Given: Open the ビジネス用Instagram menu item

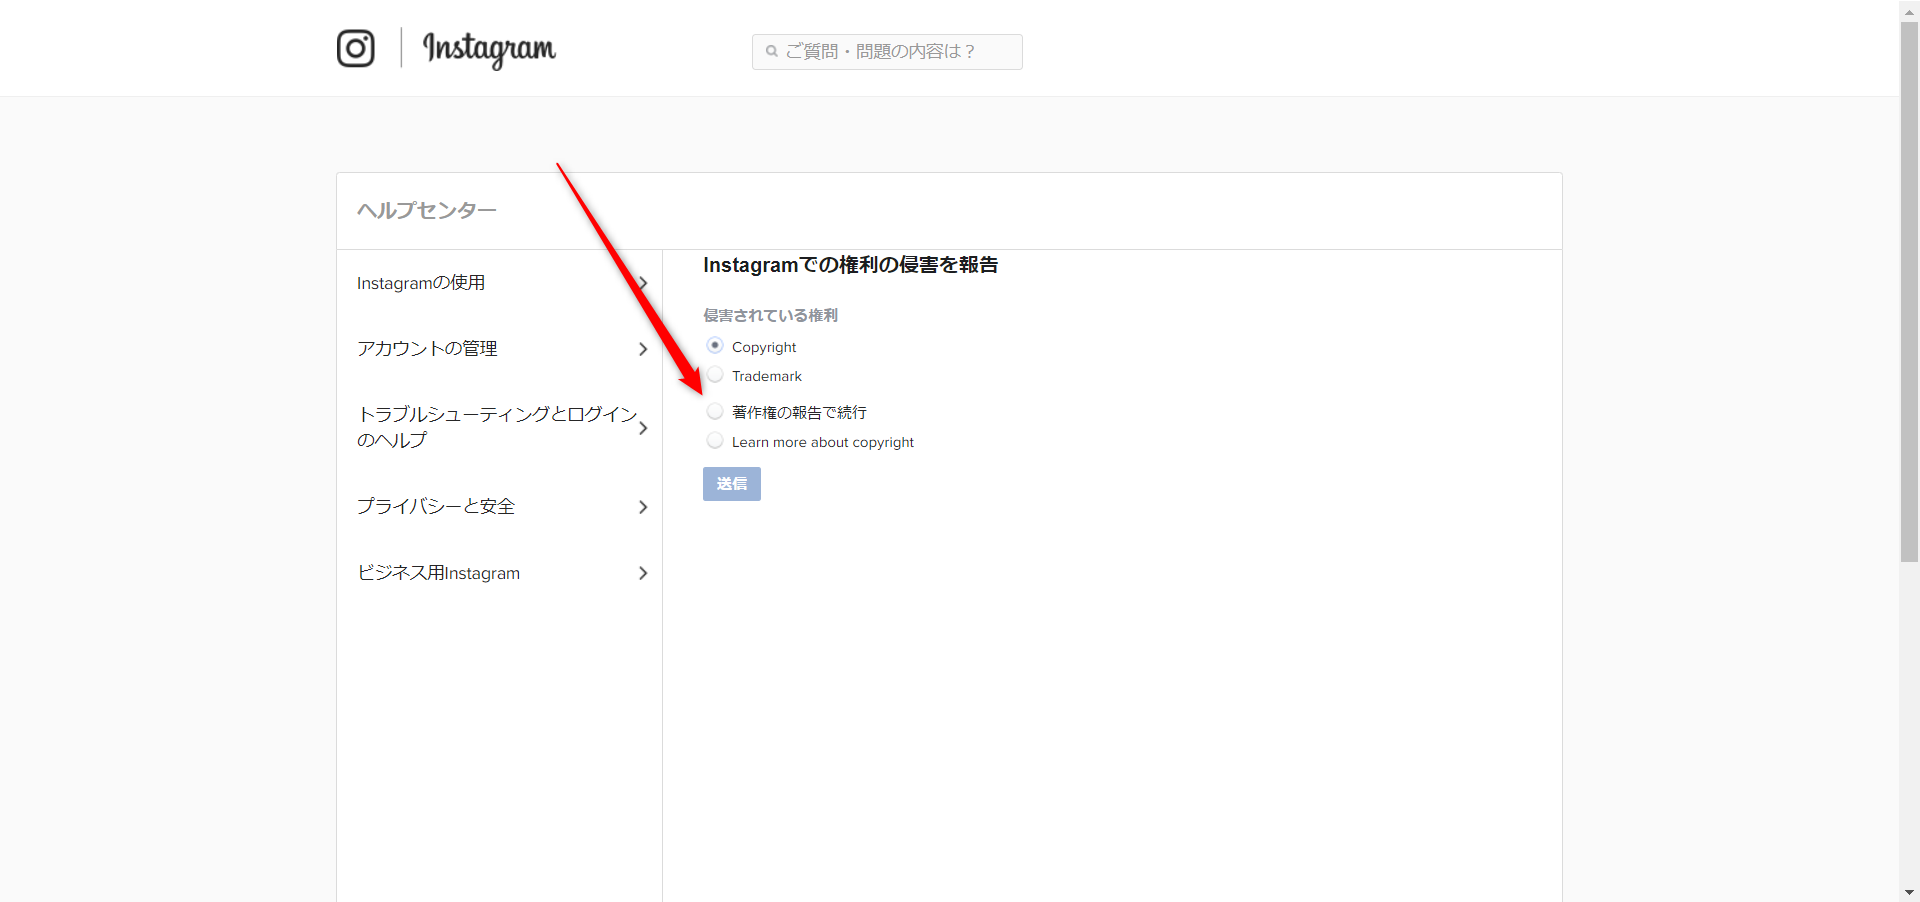Looking at the screenshot, I should click(x=439, y=573).
